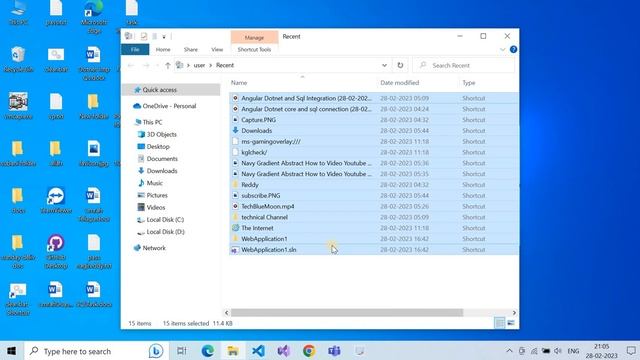
Task: Select Angular Dotnet core and sql connection file
Action: [374, 109]
